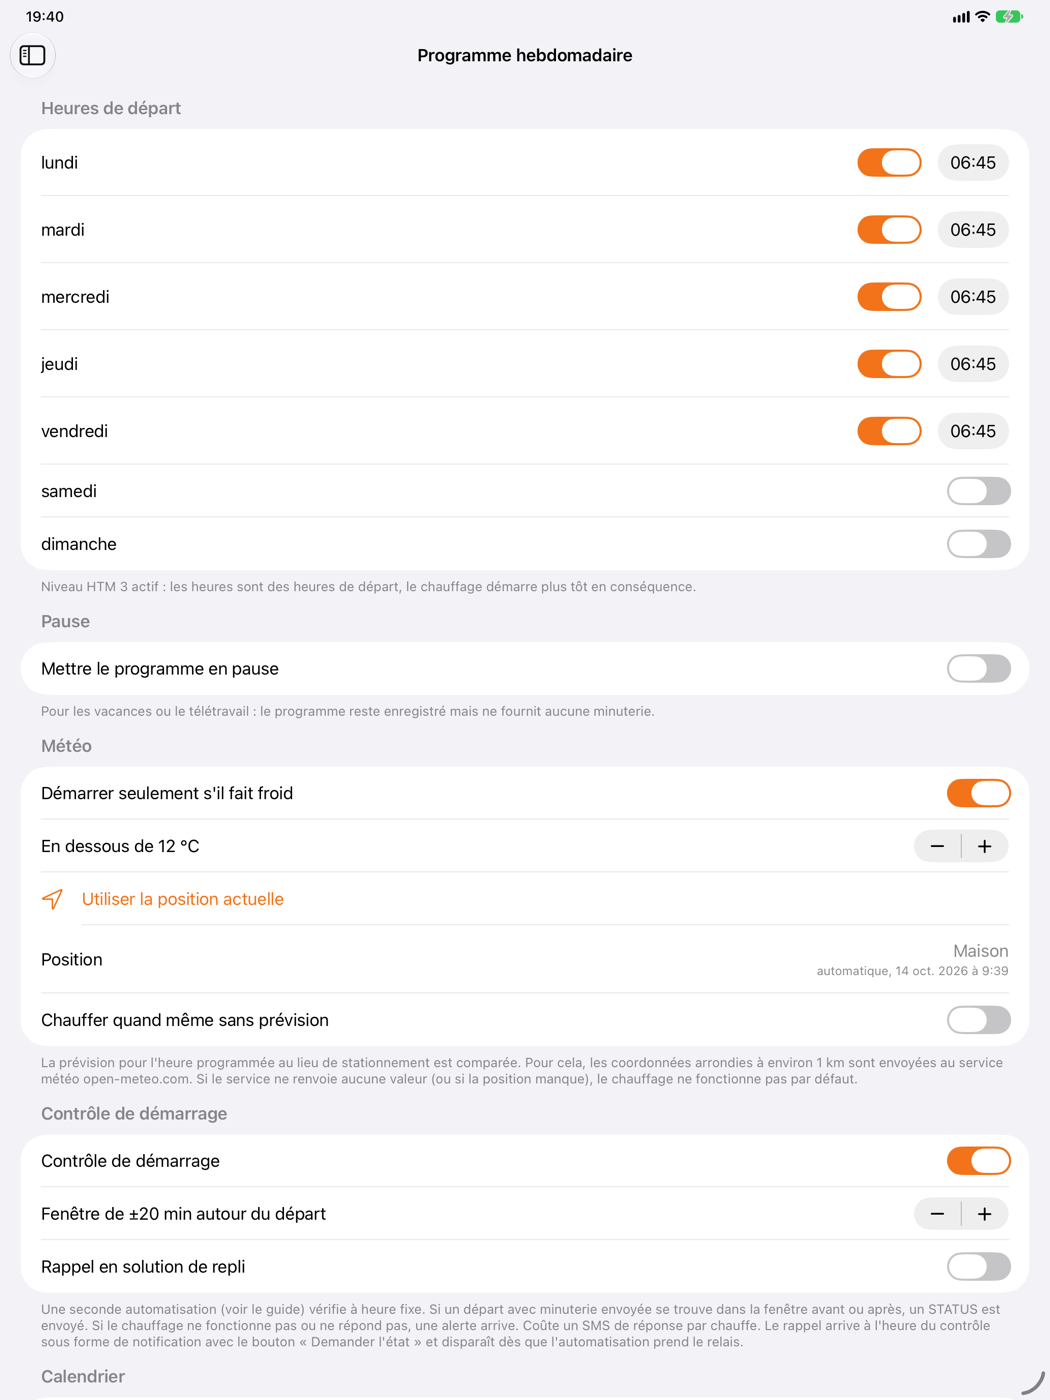This screenshot has height=1400, width=1050.
Task: Open the mardi 06:45 time picker
Action: 973,230
